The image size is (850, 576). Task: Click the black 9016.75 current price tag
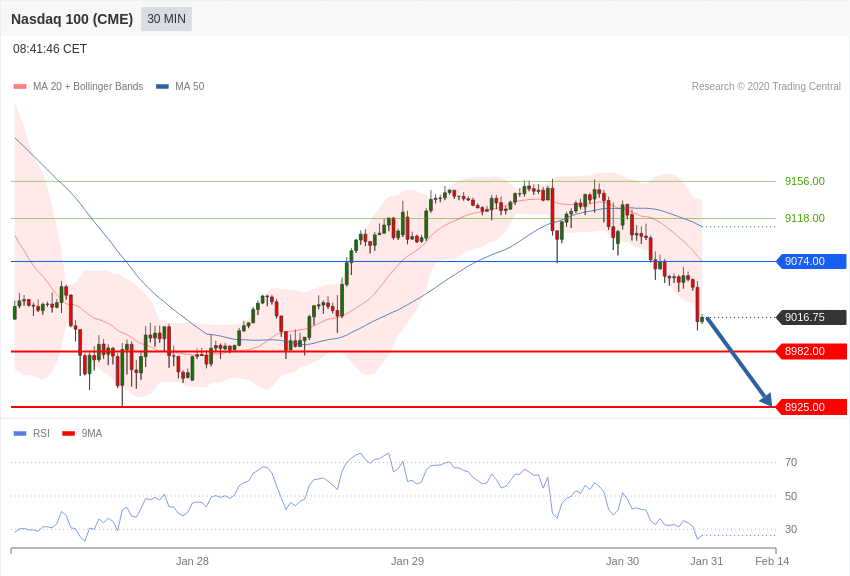[x=812, y=317]
